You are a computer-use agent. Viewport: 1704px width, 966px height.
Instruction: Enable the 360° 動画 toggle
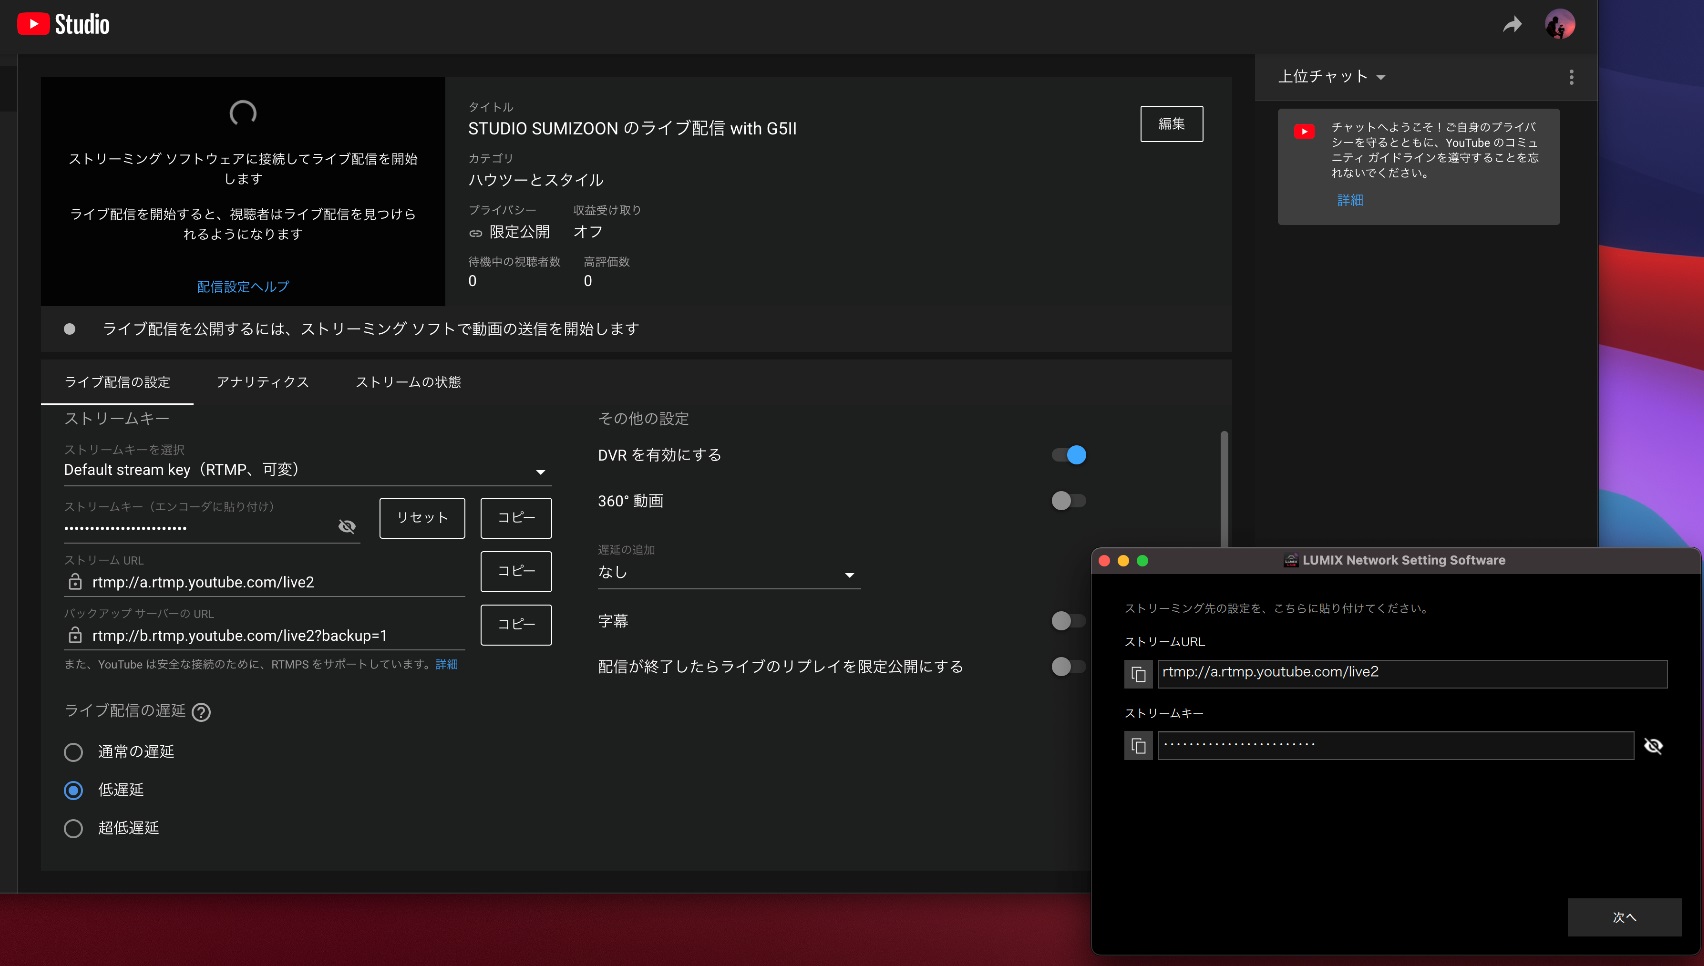(x=1068, y=501)
